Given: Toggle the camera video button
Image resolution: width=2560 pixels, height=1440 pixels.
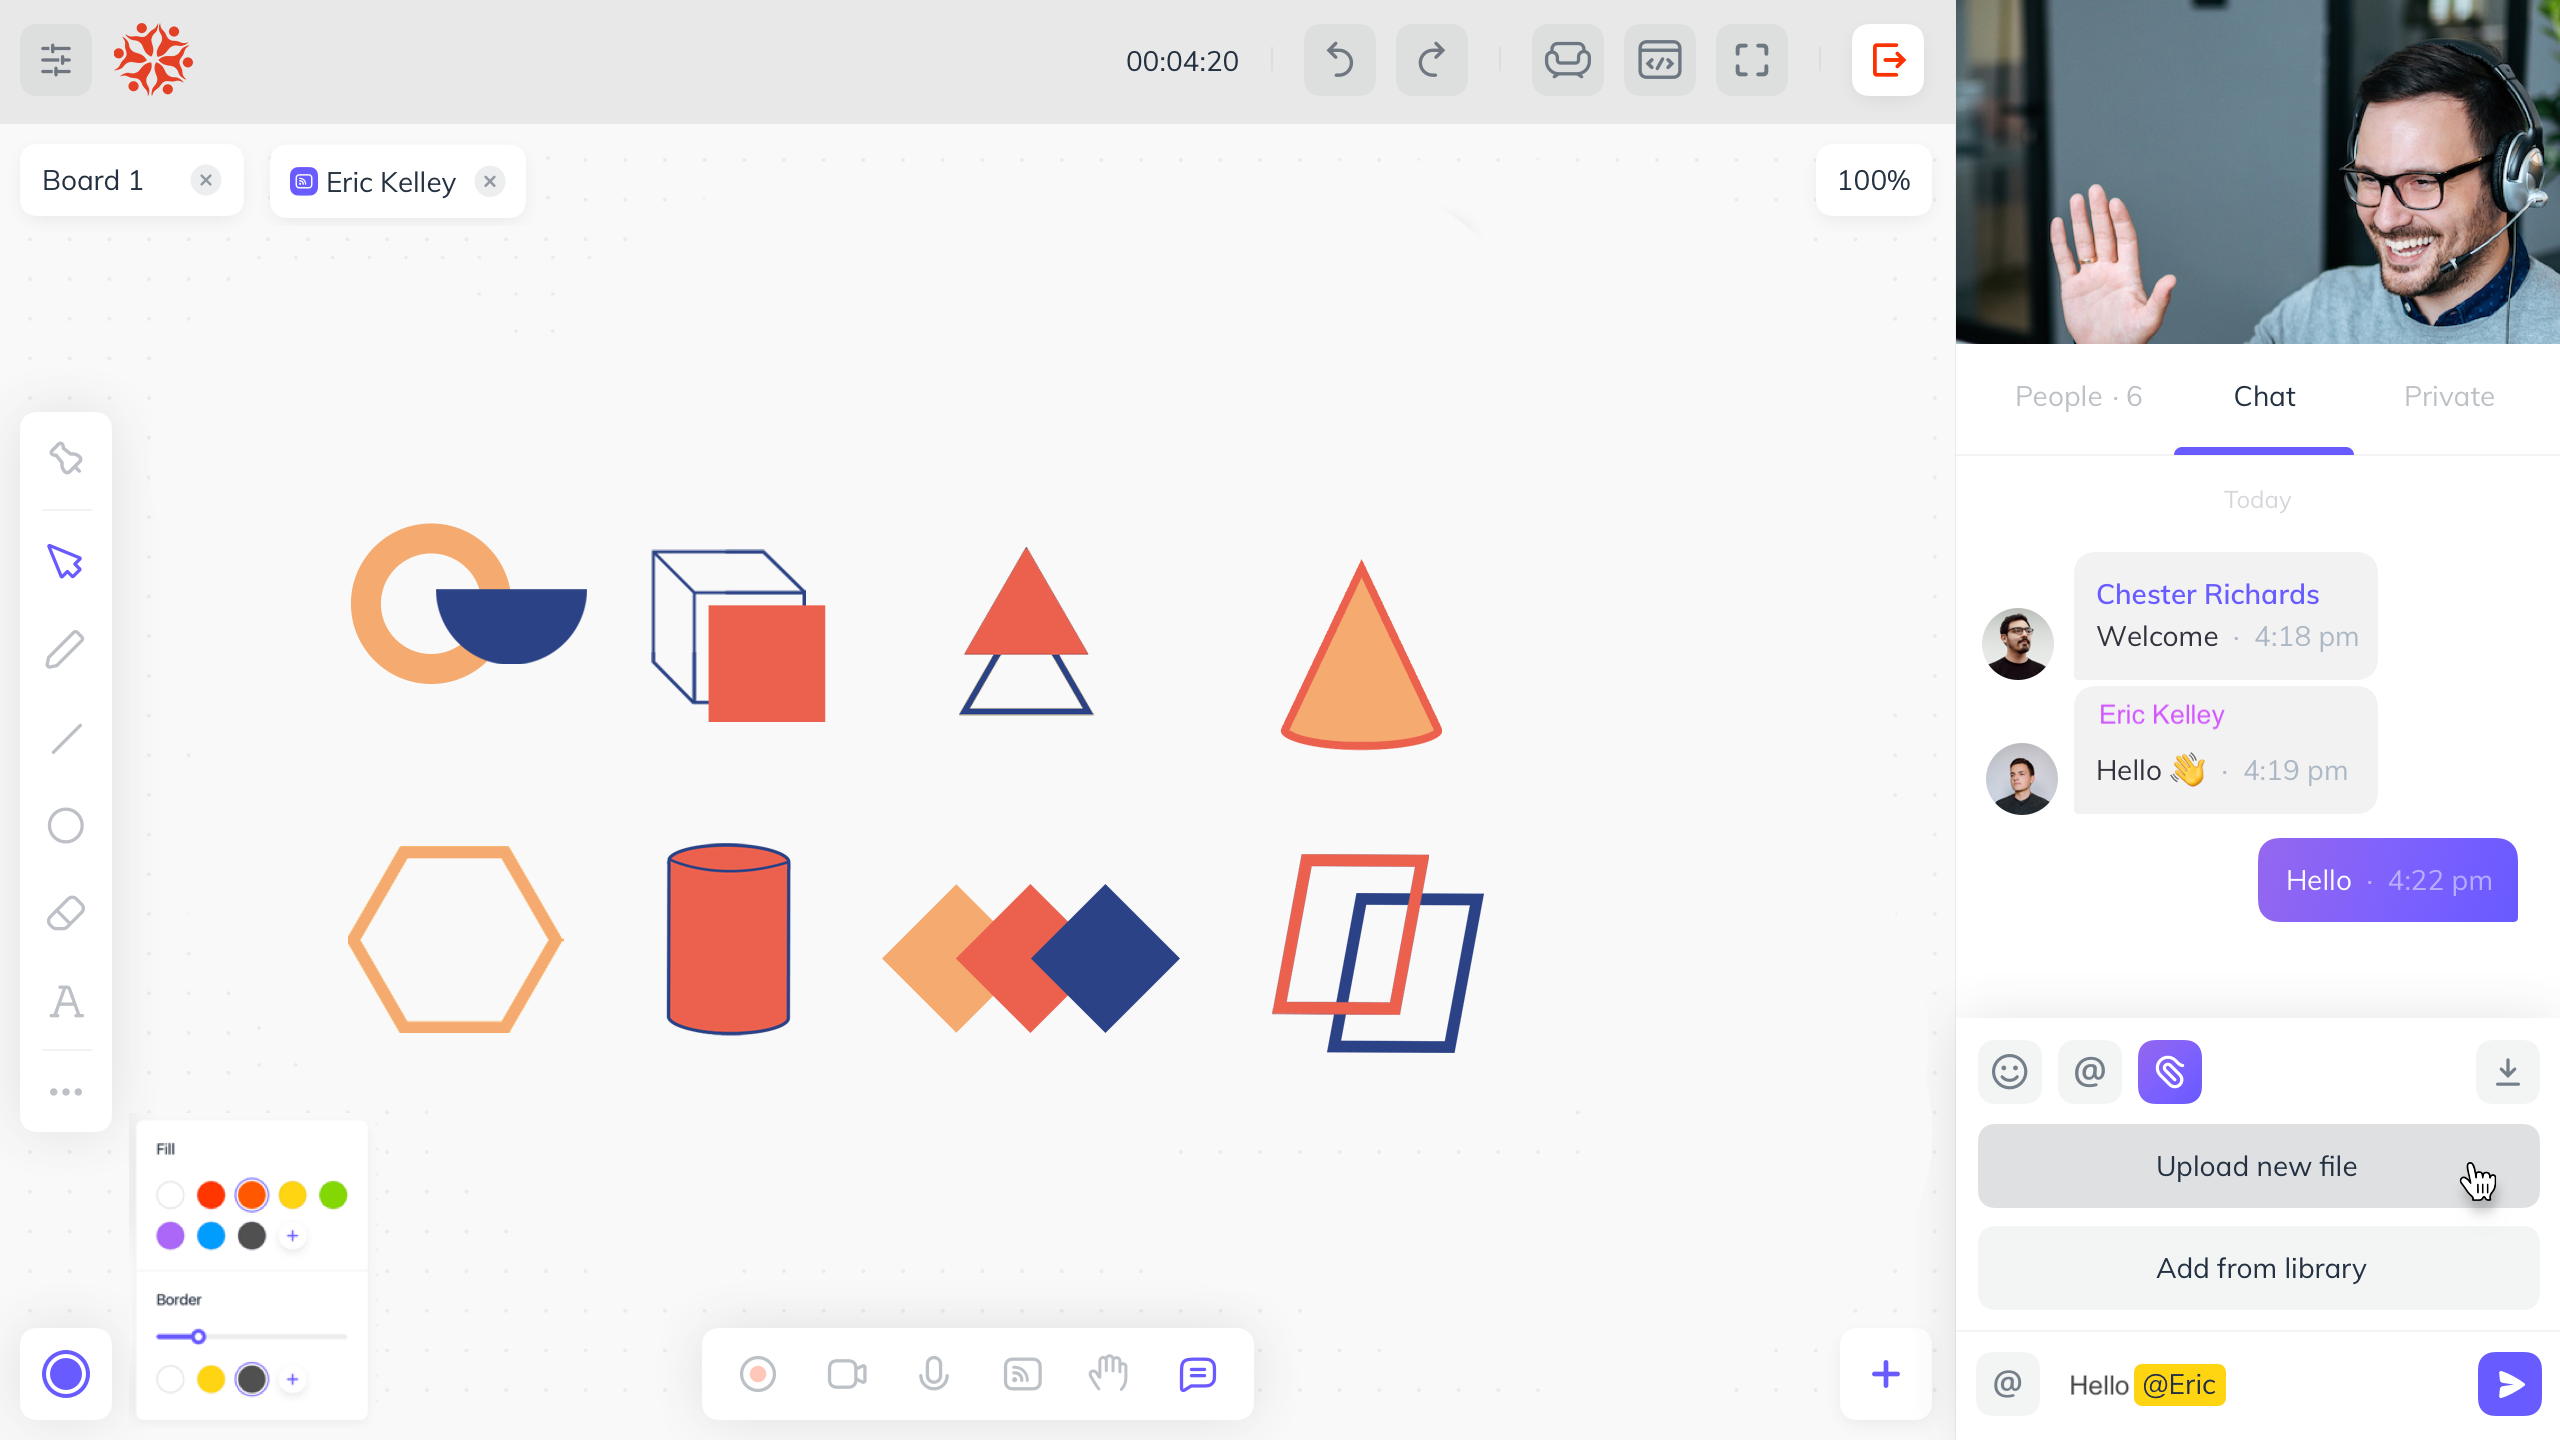Looking at the screenshot, I should coord(846,1374).
